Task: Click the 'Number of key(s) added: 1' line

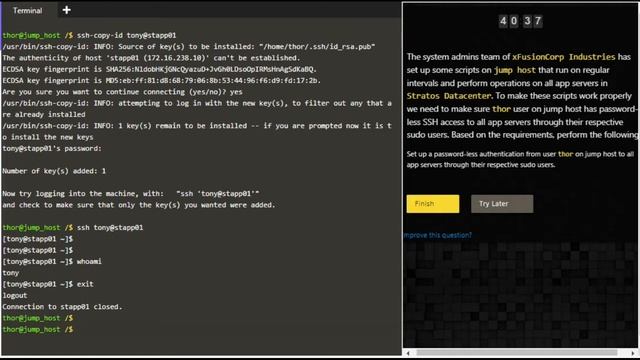Action: click(x=54, y=171)
